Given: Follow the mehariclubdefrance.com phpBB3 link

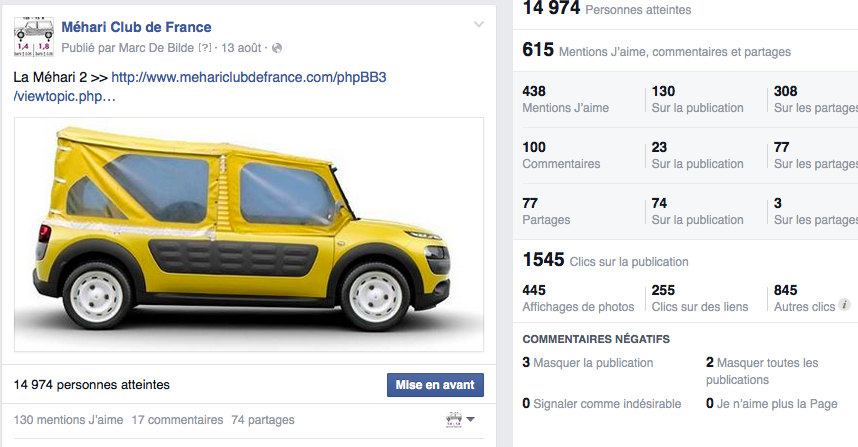Looking at the screenshot, I should 200,86.
